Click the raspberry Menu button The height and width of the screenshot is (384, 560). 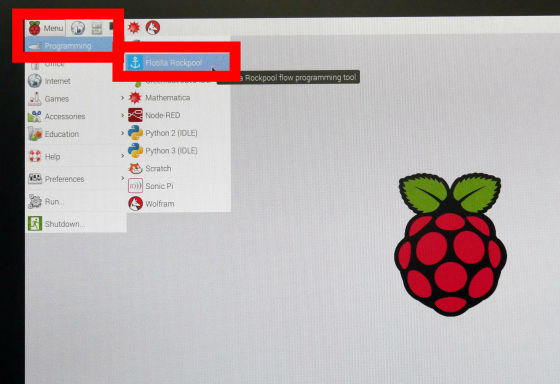[46, 28]
